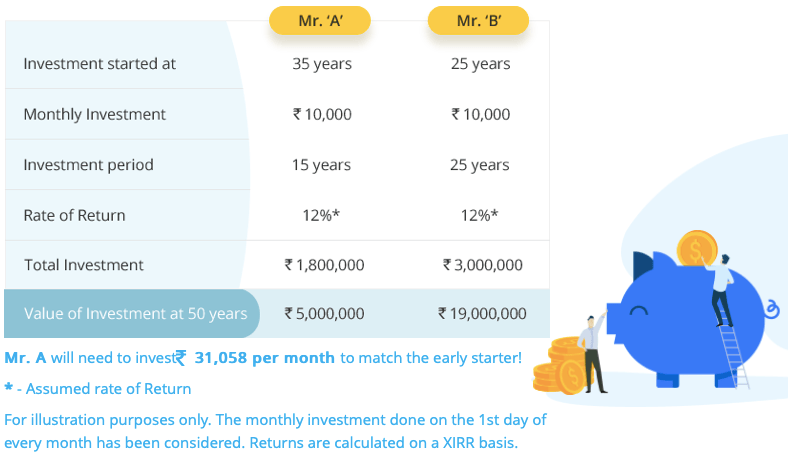788x452 pixels.
Task: Click the 'Investment started at' row label
Action: [x=99, y=63]
